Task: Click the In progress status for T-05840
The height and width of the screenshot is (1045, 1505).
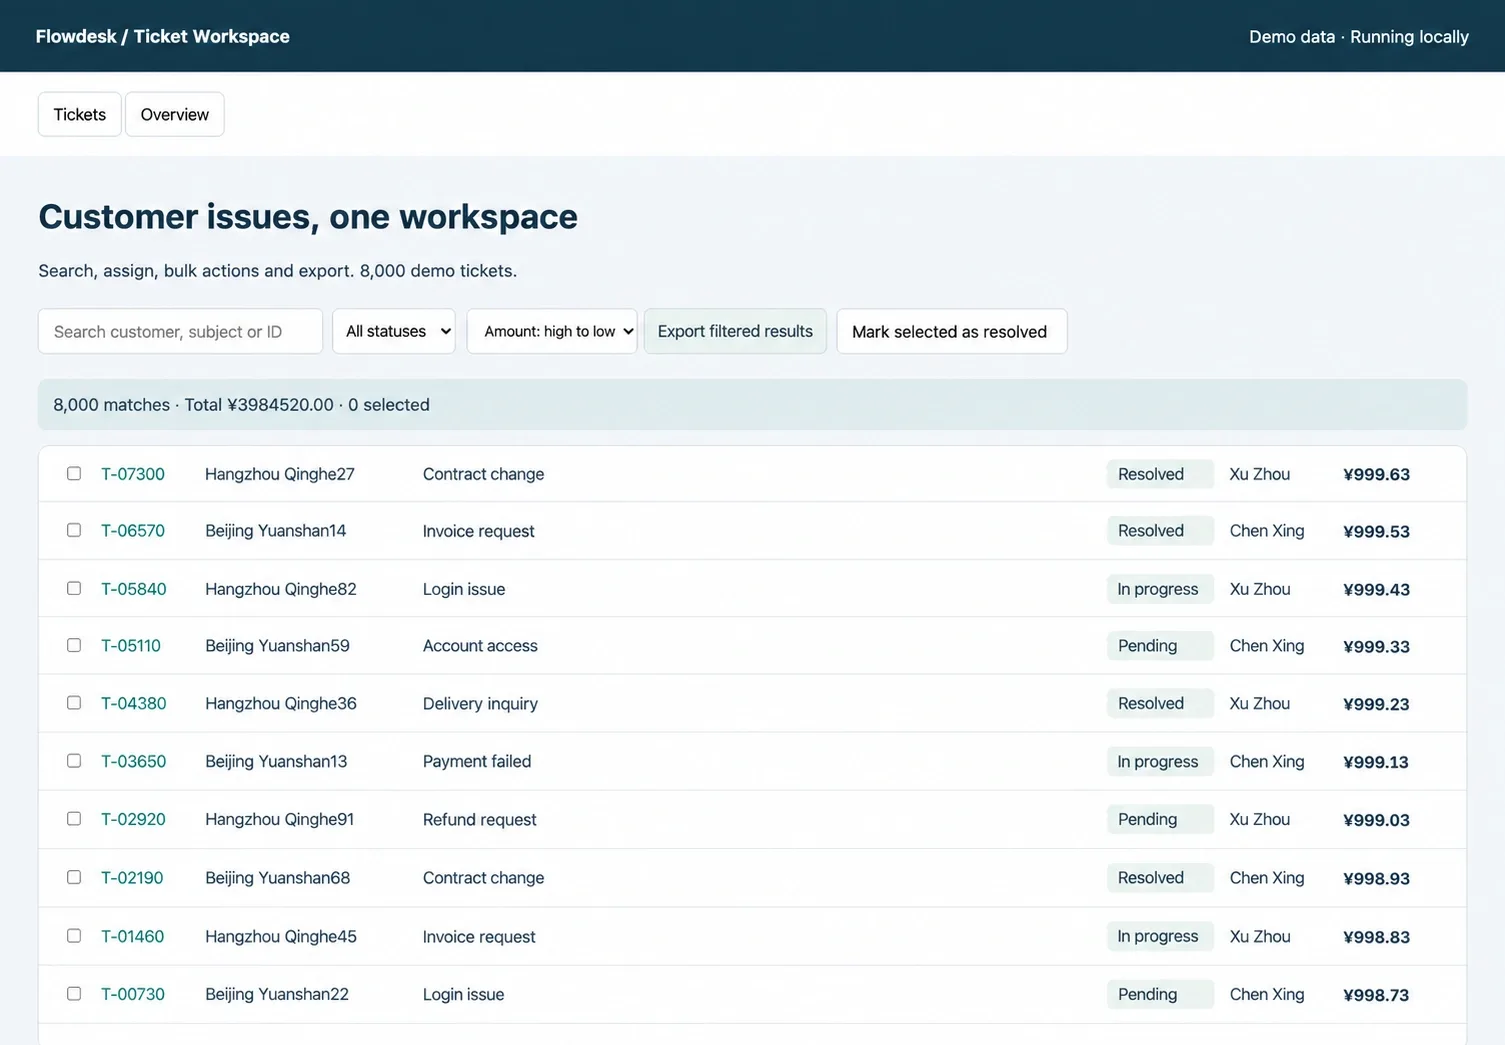Action: coord(1160,589)
